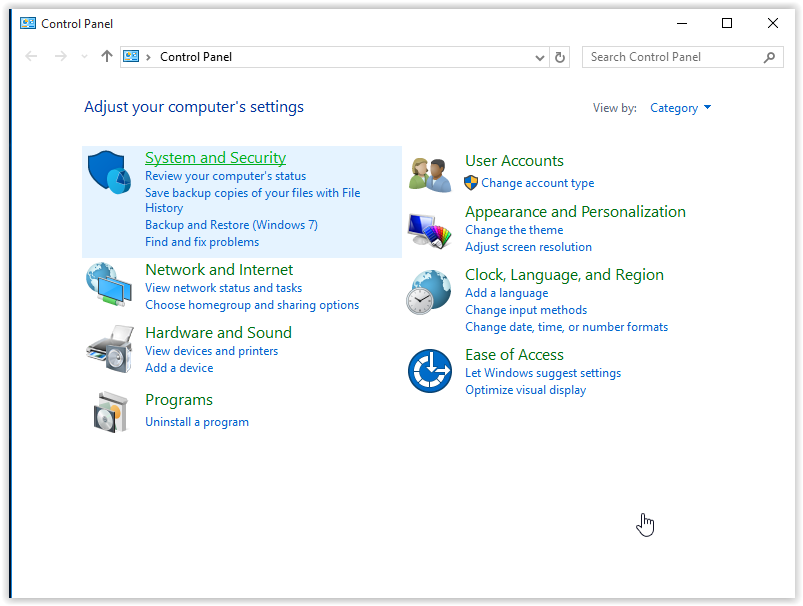803x606 pixels.
Task: Minimize the Control Panel window
Action: (x=682, y=24)
